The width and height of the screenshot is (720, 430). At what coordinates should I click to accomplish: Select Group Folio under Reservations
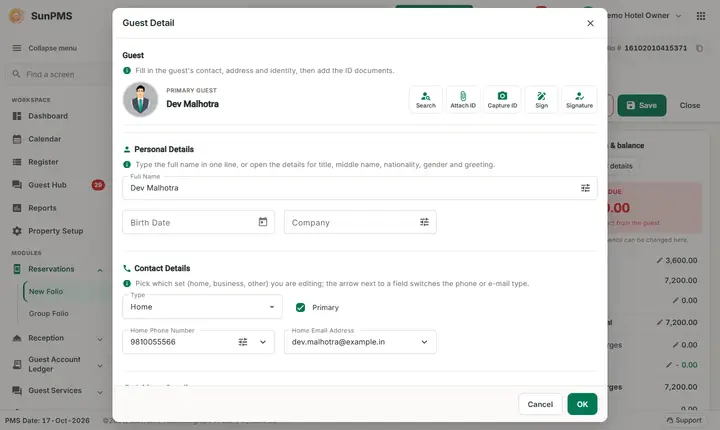pos(49,313)
